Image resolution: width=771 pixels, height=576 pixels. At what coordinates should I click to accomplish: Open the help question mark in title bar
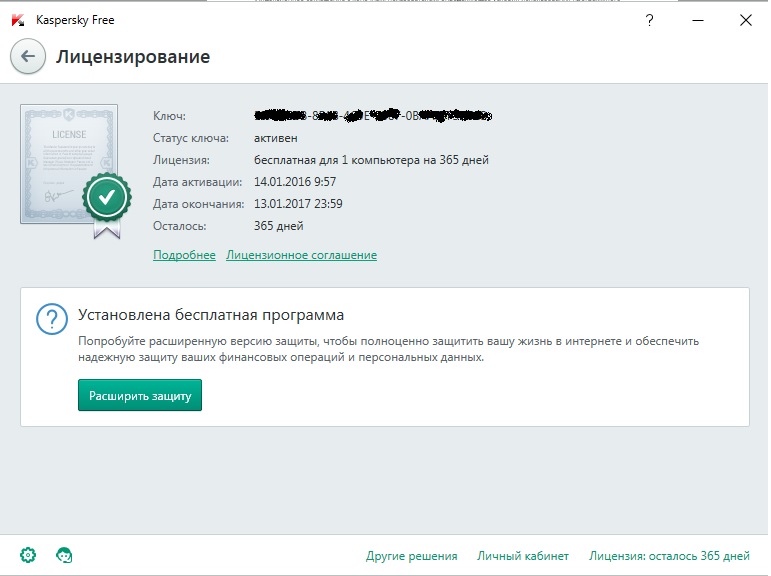(650, 20)
